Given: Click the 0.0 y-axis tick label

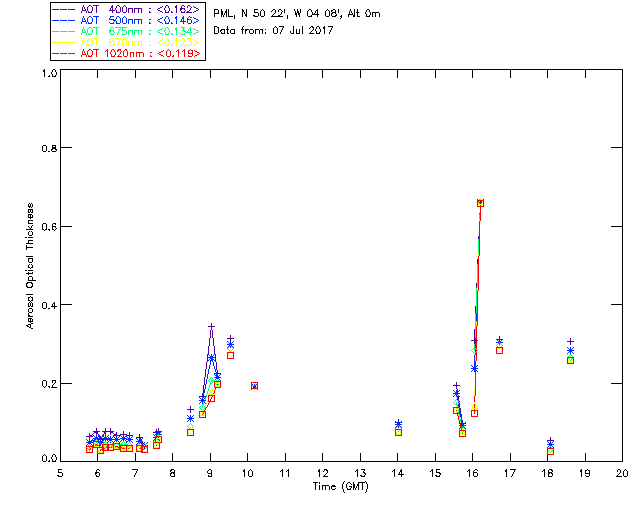Looking at the screenshot, I should (x=49, y=458).
